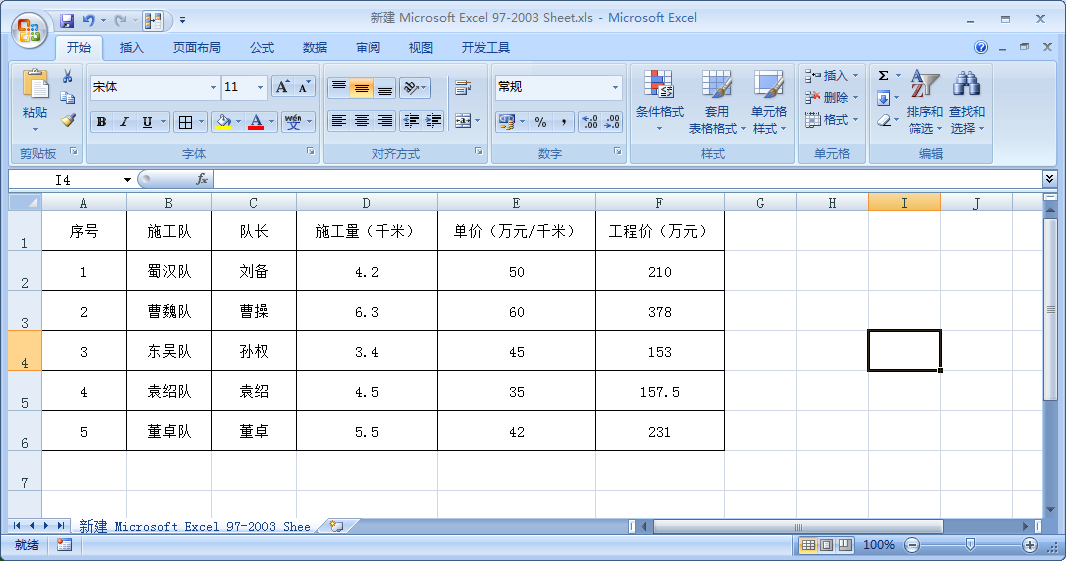
Task: Click AutoSum sigma icon
Action: pyautogui.click(x=883, y=75)
